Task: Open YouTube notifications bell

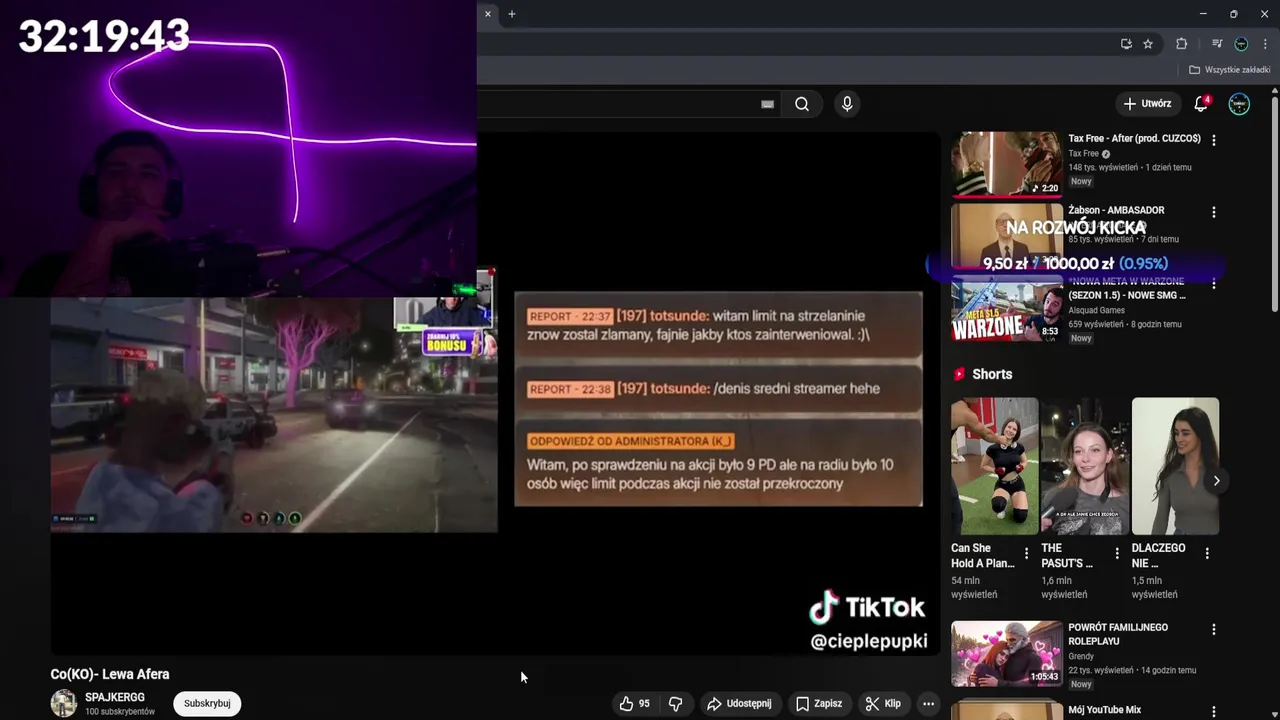Action: coord(1202,104)
